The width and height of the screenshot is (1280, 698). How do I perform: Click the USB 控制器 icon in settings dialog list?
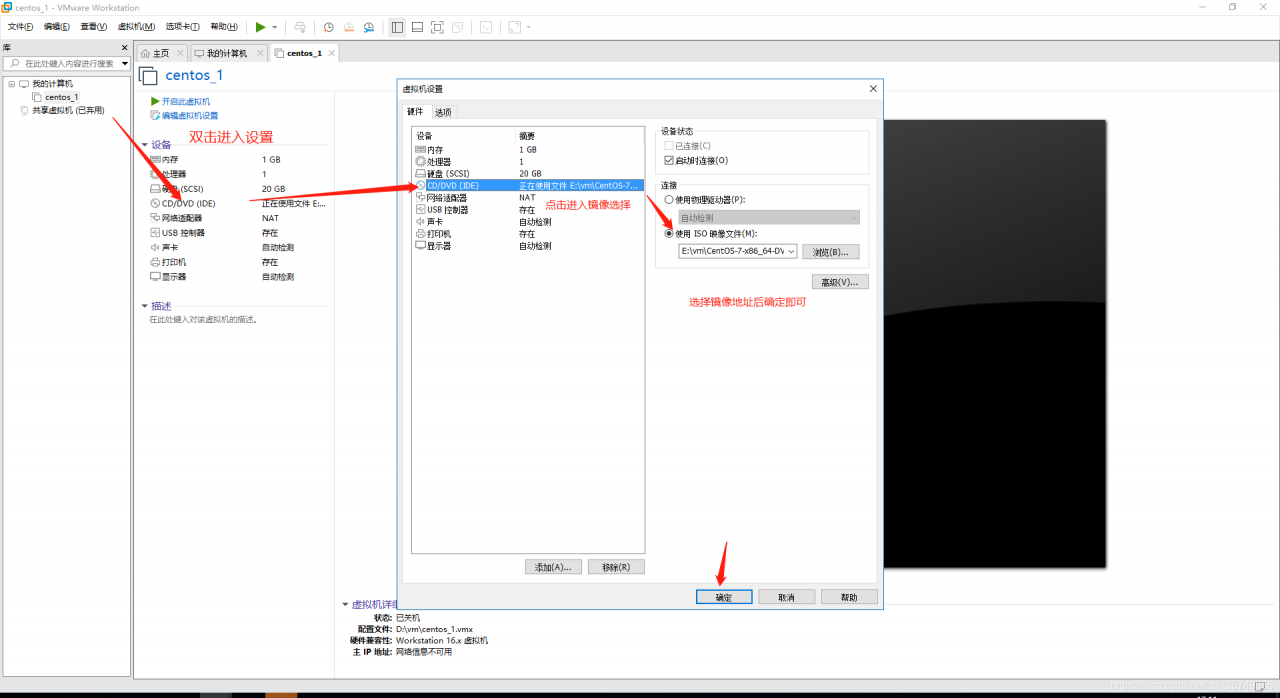pos(420,210)
